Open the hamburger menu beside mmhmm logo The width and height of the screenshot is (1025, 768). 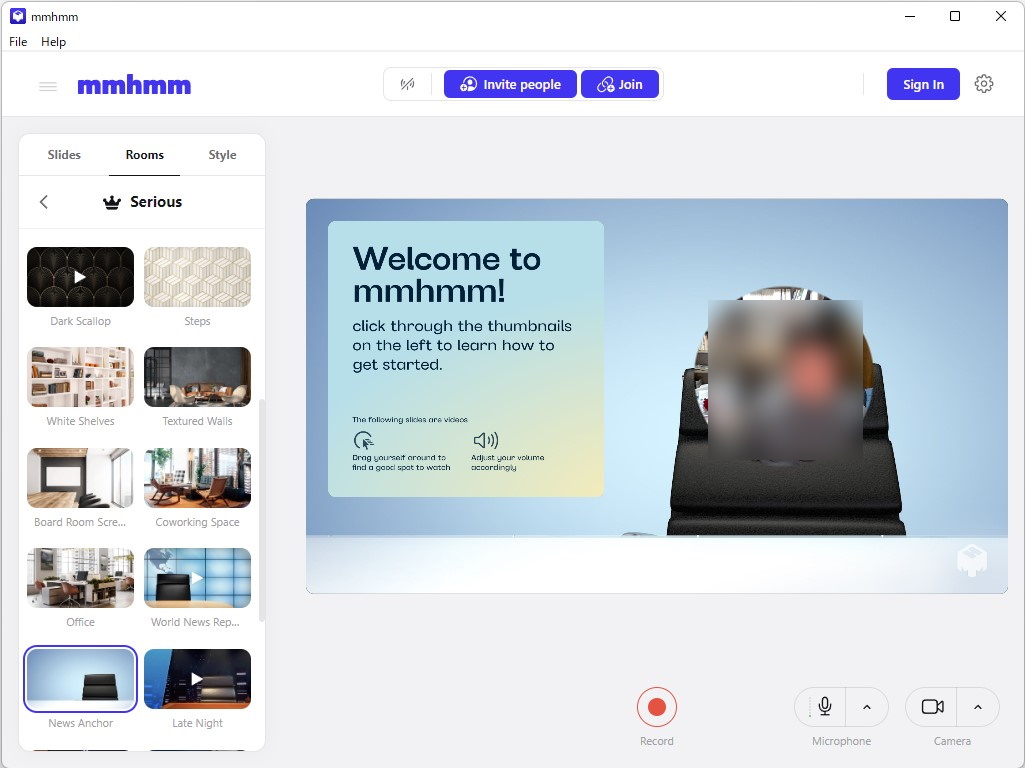click(x=48, y=86)
